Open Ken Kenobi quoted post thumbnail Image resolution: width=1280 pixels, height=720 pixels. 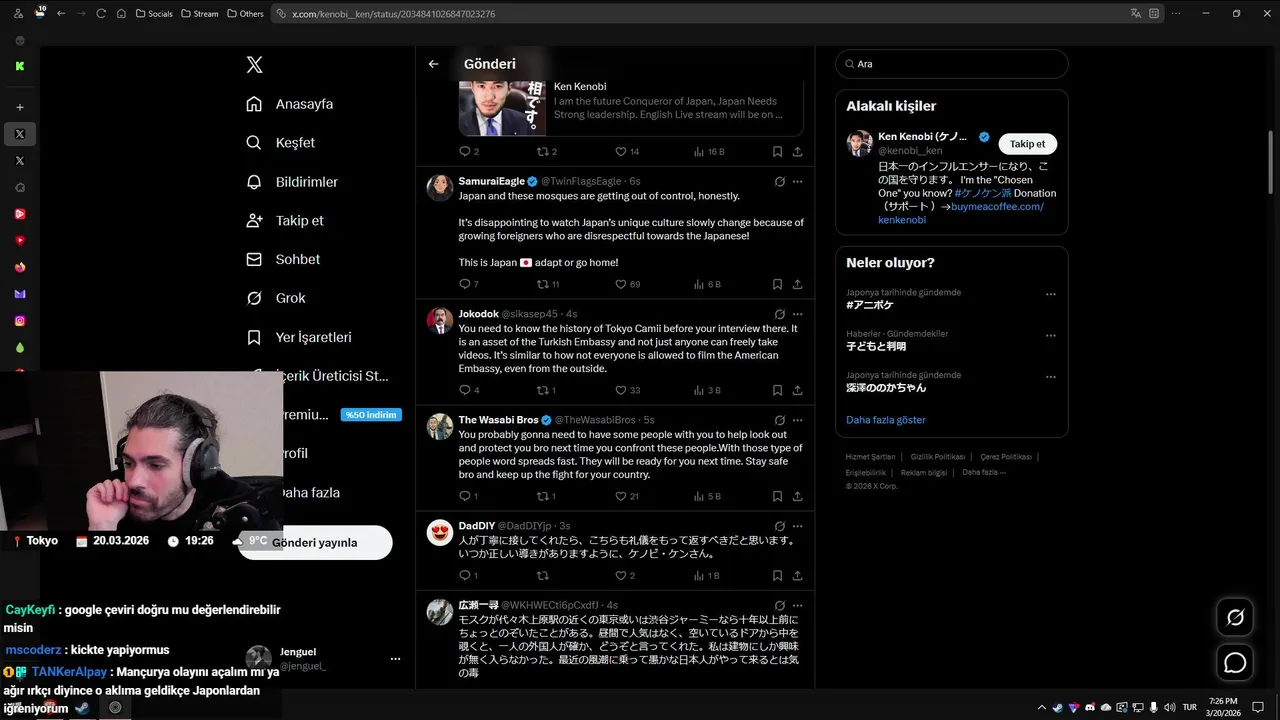502,108
